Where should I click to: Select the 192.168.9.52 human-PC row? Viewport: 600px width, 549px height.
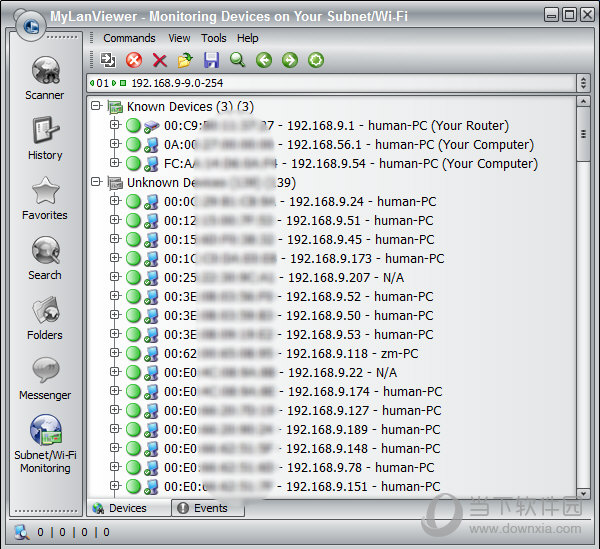(x=299, y=297)
